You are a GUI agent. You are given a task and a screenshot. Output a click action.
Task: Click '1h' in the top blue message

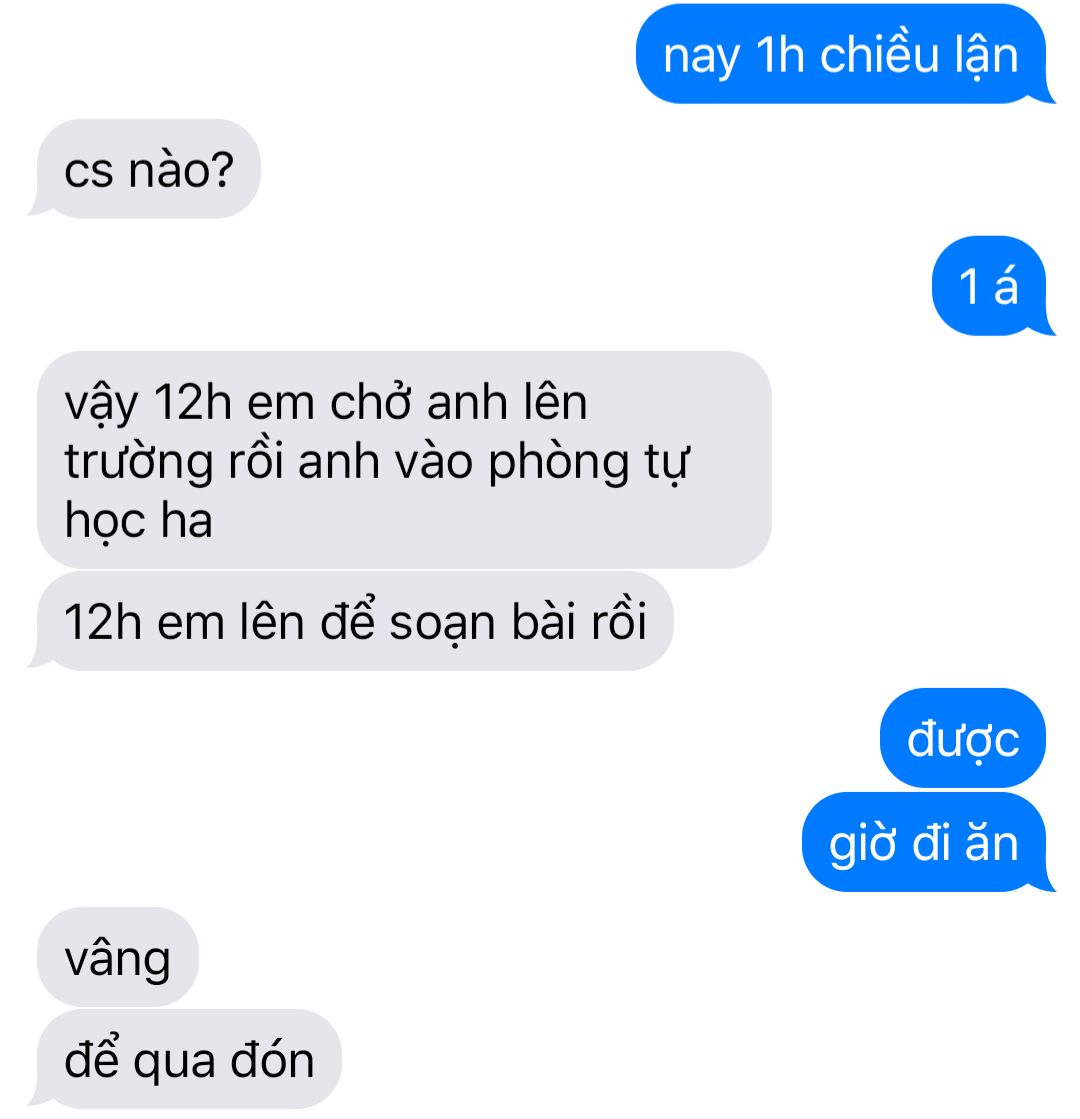point(780,55)
